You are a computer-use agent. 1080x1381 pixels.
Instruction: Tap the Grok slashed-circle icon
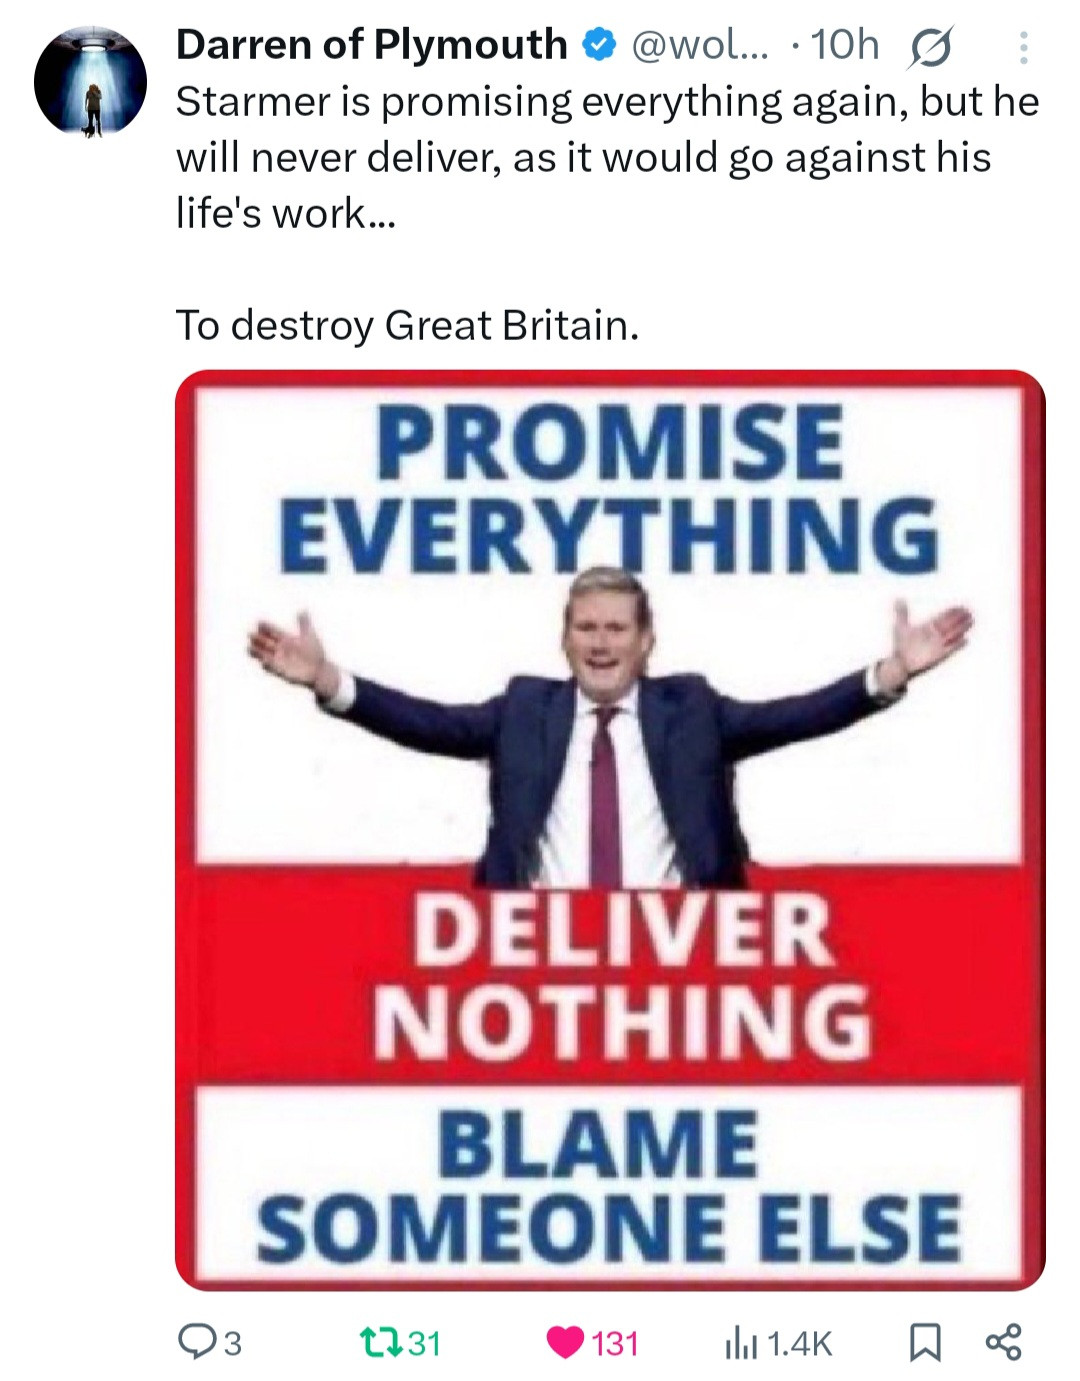click(929, 47)
